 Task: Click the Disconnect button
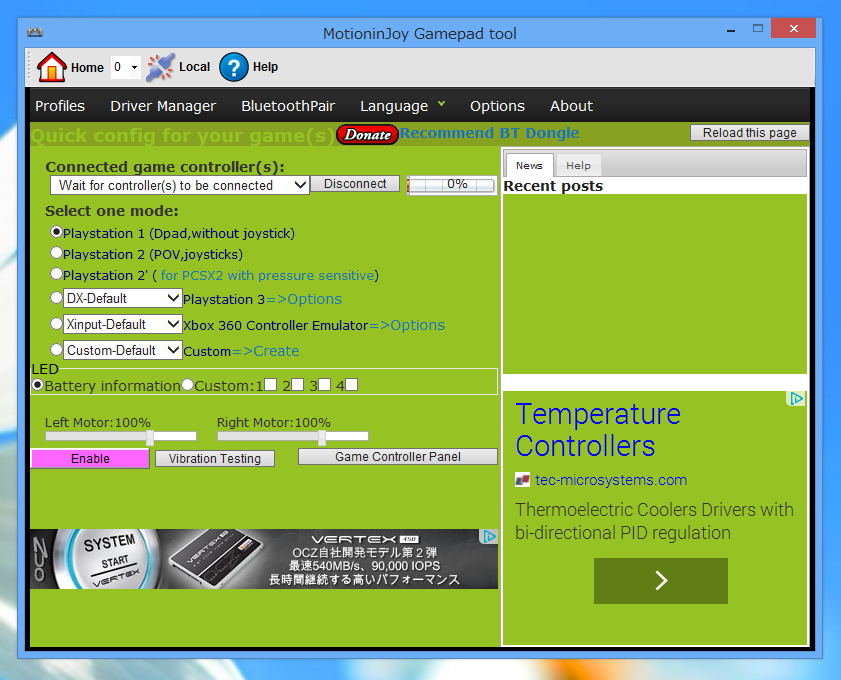pyautogui.click(x=355, y=183)
